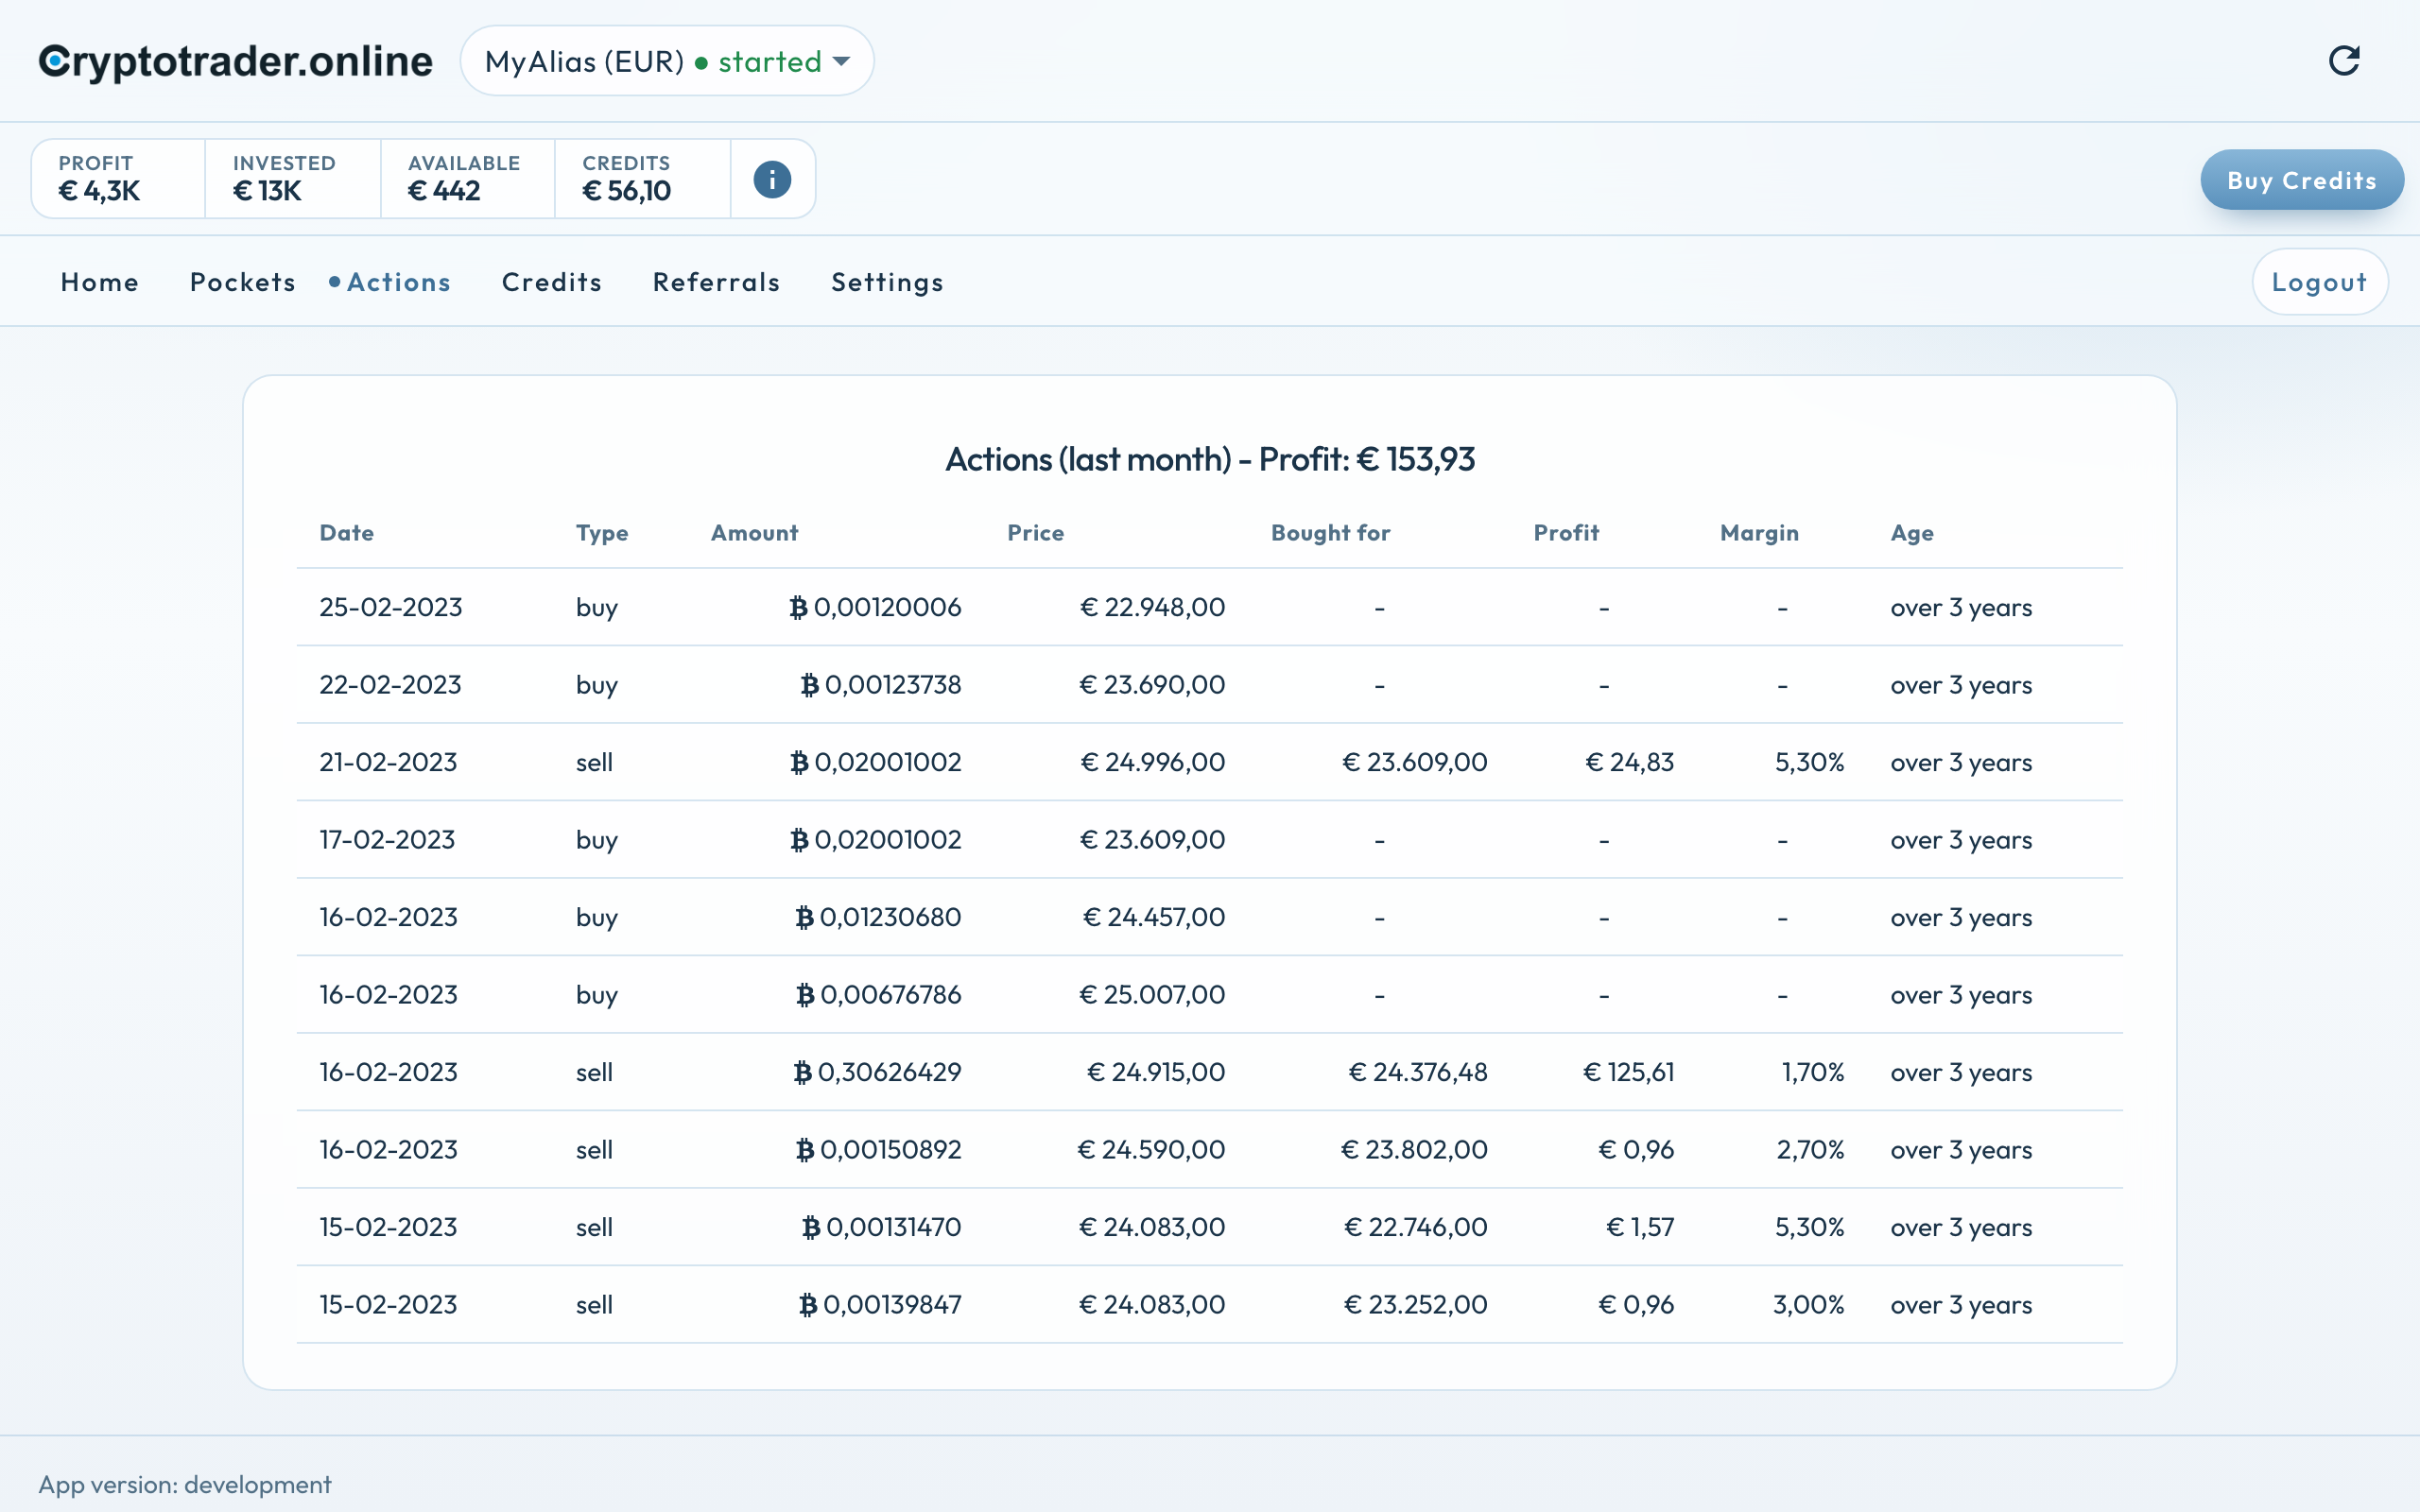Viewport: 2420px width, 1512px height.
Task: Click the profit value € 125,61
Action: click(1629, 1072)
